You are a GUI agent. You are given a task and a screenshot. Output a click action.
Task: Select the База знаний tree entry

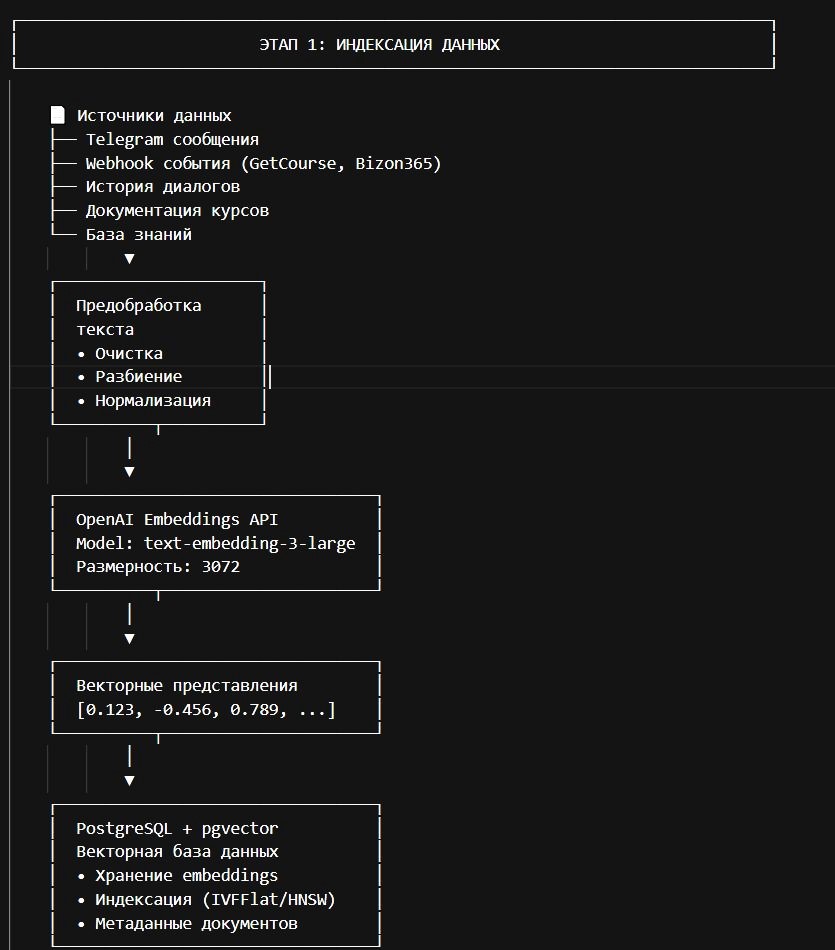[x=138, y=235]
